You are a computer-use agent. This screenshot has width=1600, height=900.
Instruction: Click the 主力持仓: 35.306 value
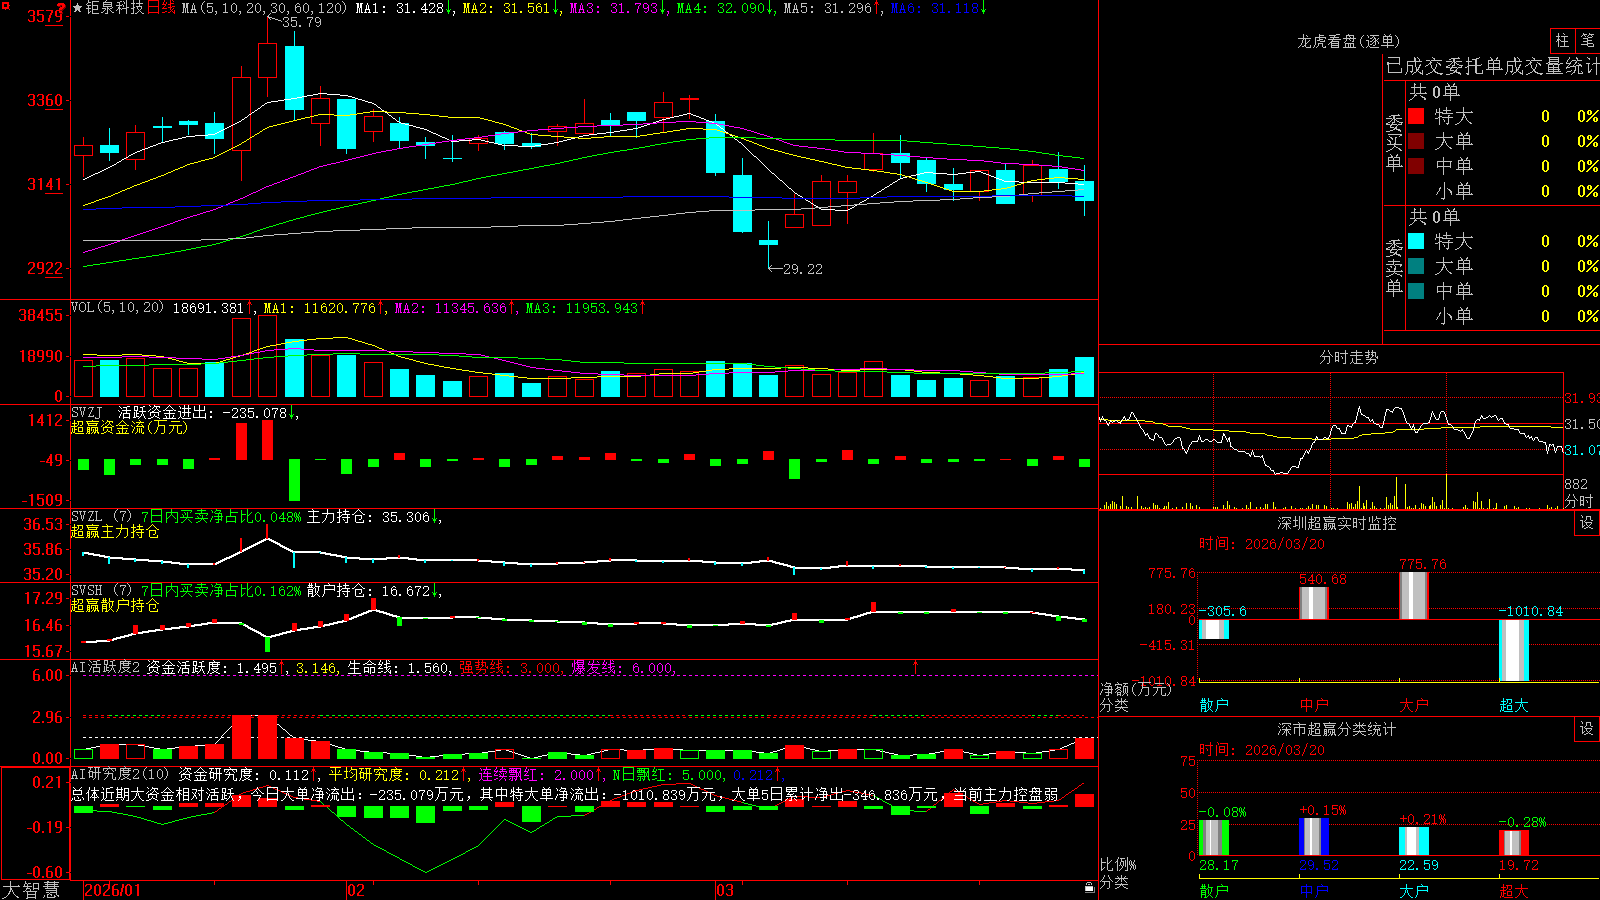click(x=368, y=517)
